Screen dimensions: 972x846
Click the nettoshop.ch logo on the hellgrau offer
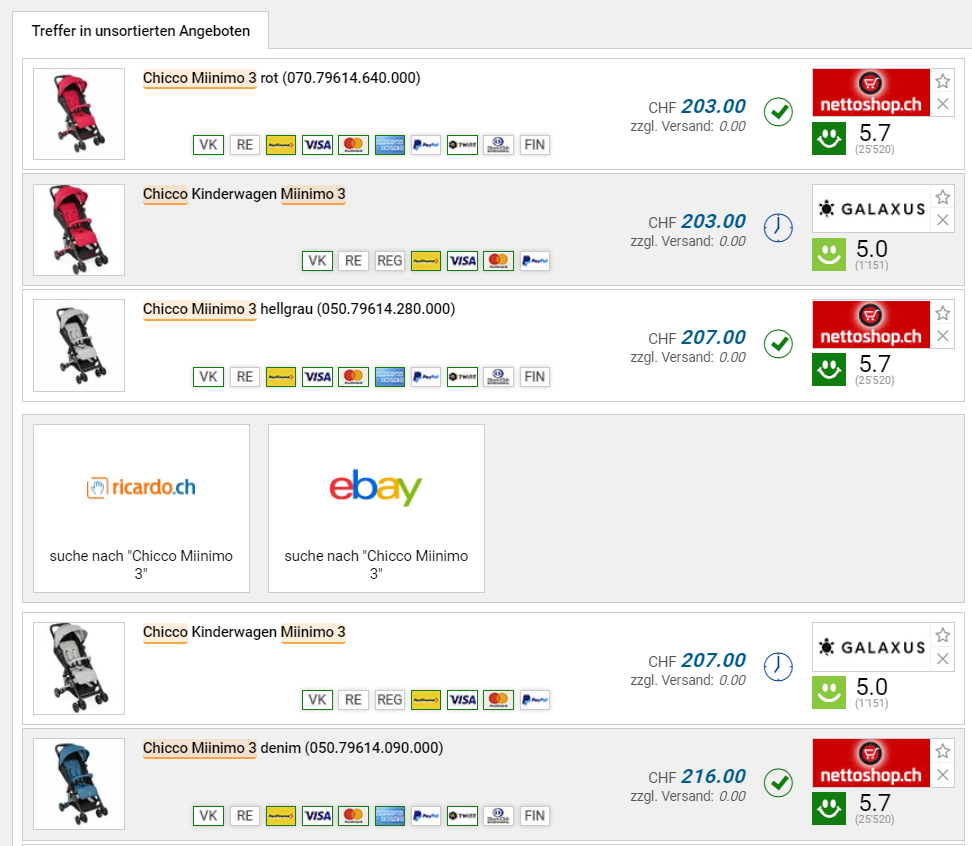[871, 325]
